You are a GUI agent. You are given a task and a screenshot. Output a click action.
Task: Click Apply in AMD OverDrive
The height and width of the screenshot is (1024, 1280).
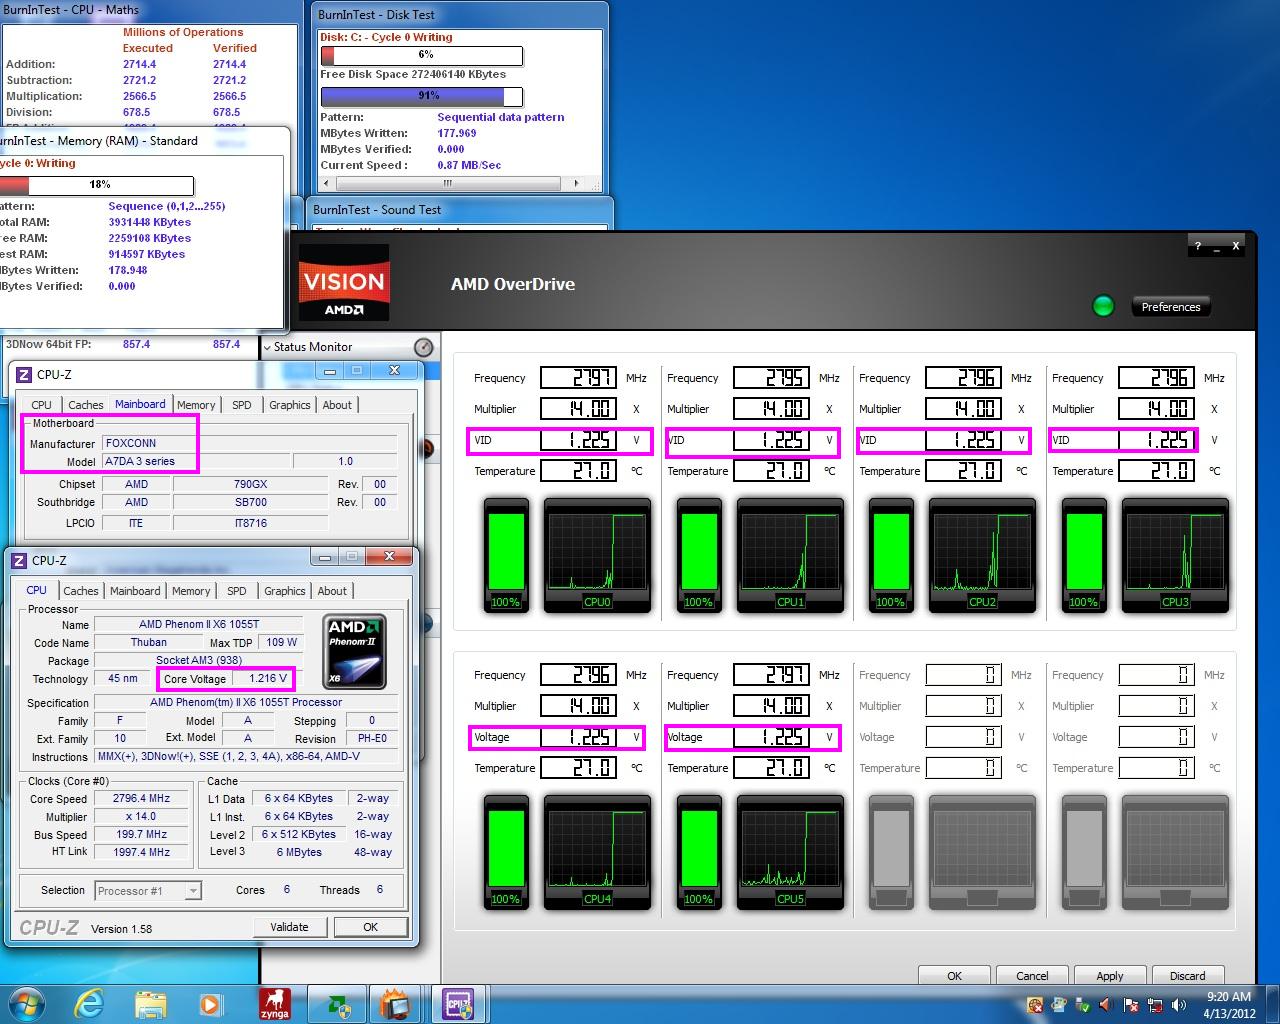(1110, 976)
